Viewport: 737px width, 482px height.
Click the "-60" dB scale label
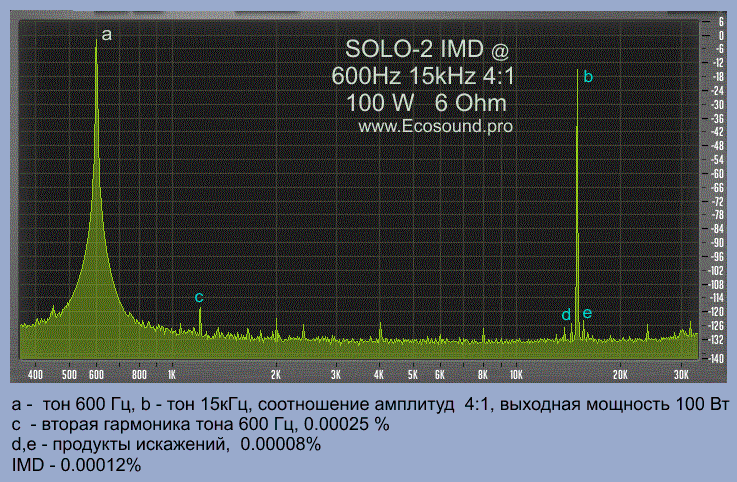[x=718, y=174]
